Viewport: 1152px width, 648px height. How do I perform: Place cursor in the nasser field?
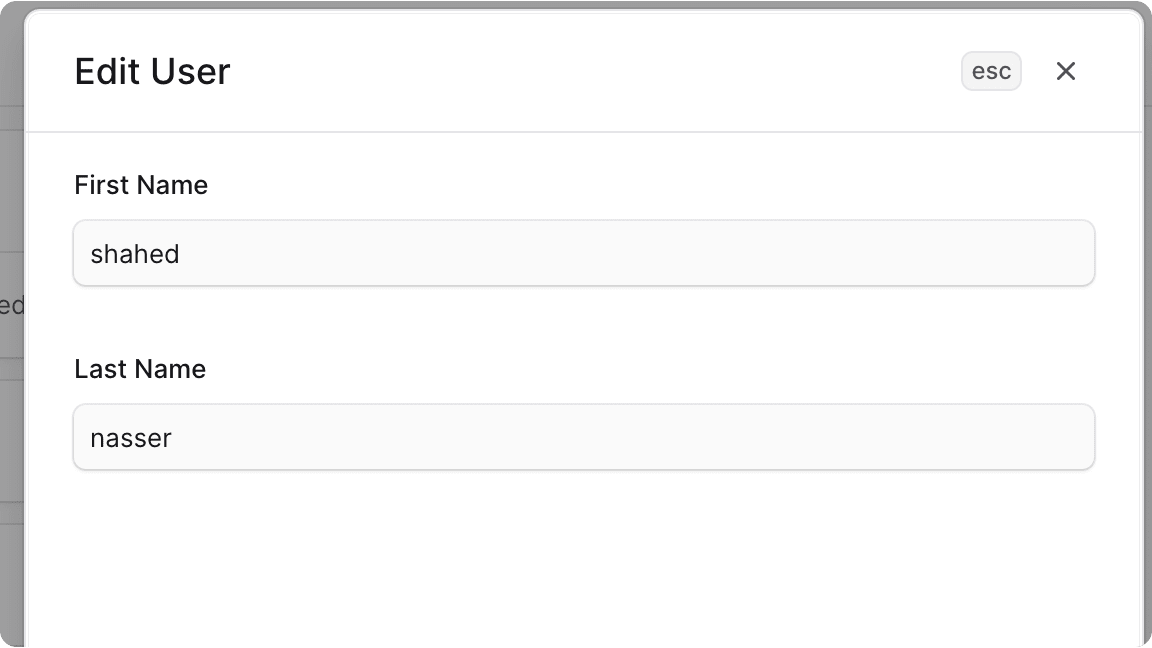(x=584, y=437)
